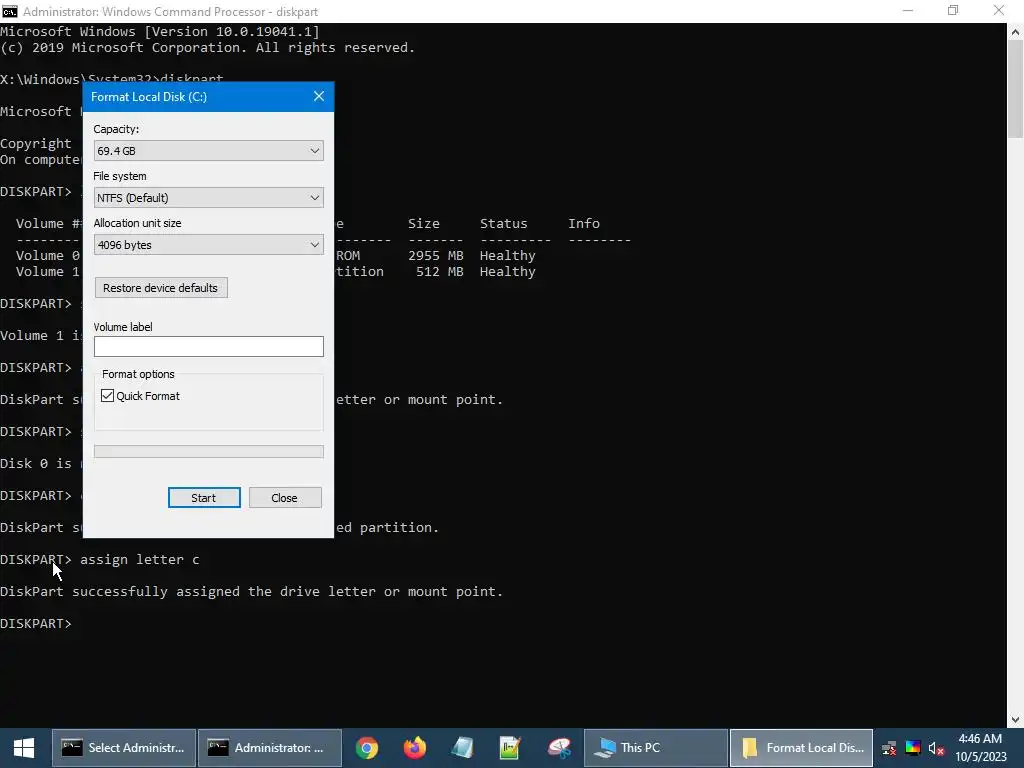This screenshot has width=1024, height=768.
Task: Open the notepad-style taskbar icon beside Firefox
Action: point(462,748)
